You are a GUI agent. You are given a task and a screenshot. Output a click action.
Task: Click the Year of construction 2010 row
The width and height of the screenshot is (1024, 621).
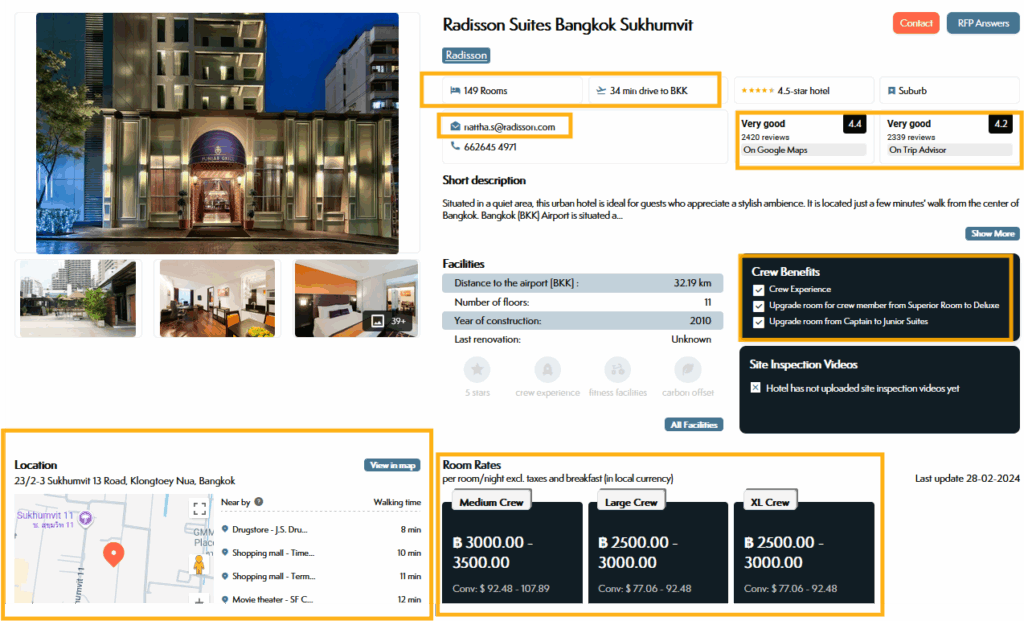pyautogui.click(x=583, y=321)
